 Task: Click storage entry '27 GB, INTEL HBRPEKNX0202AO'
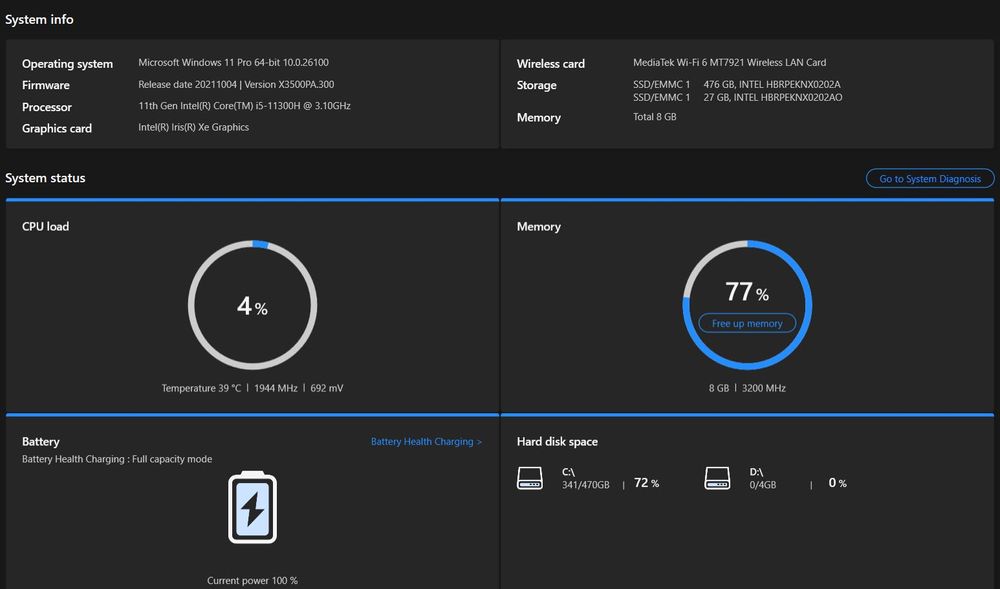pos(772,98)
